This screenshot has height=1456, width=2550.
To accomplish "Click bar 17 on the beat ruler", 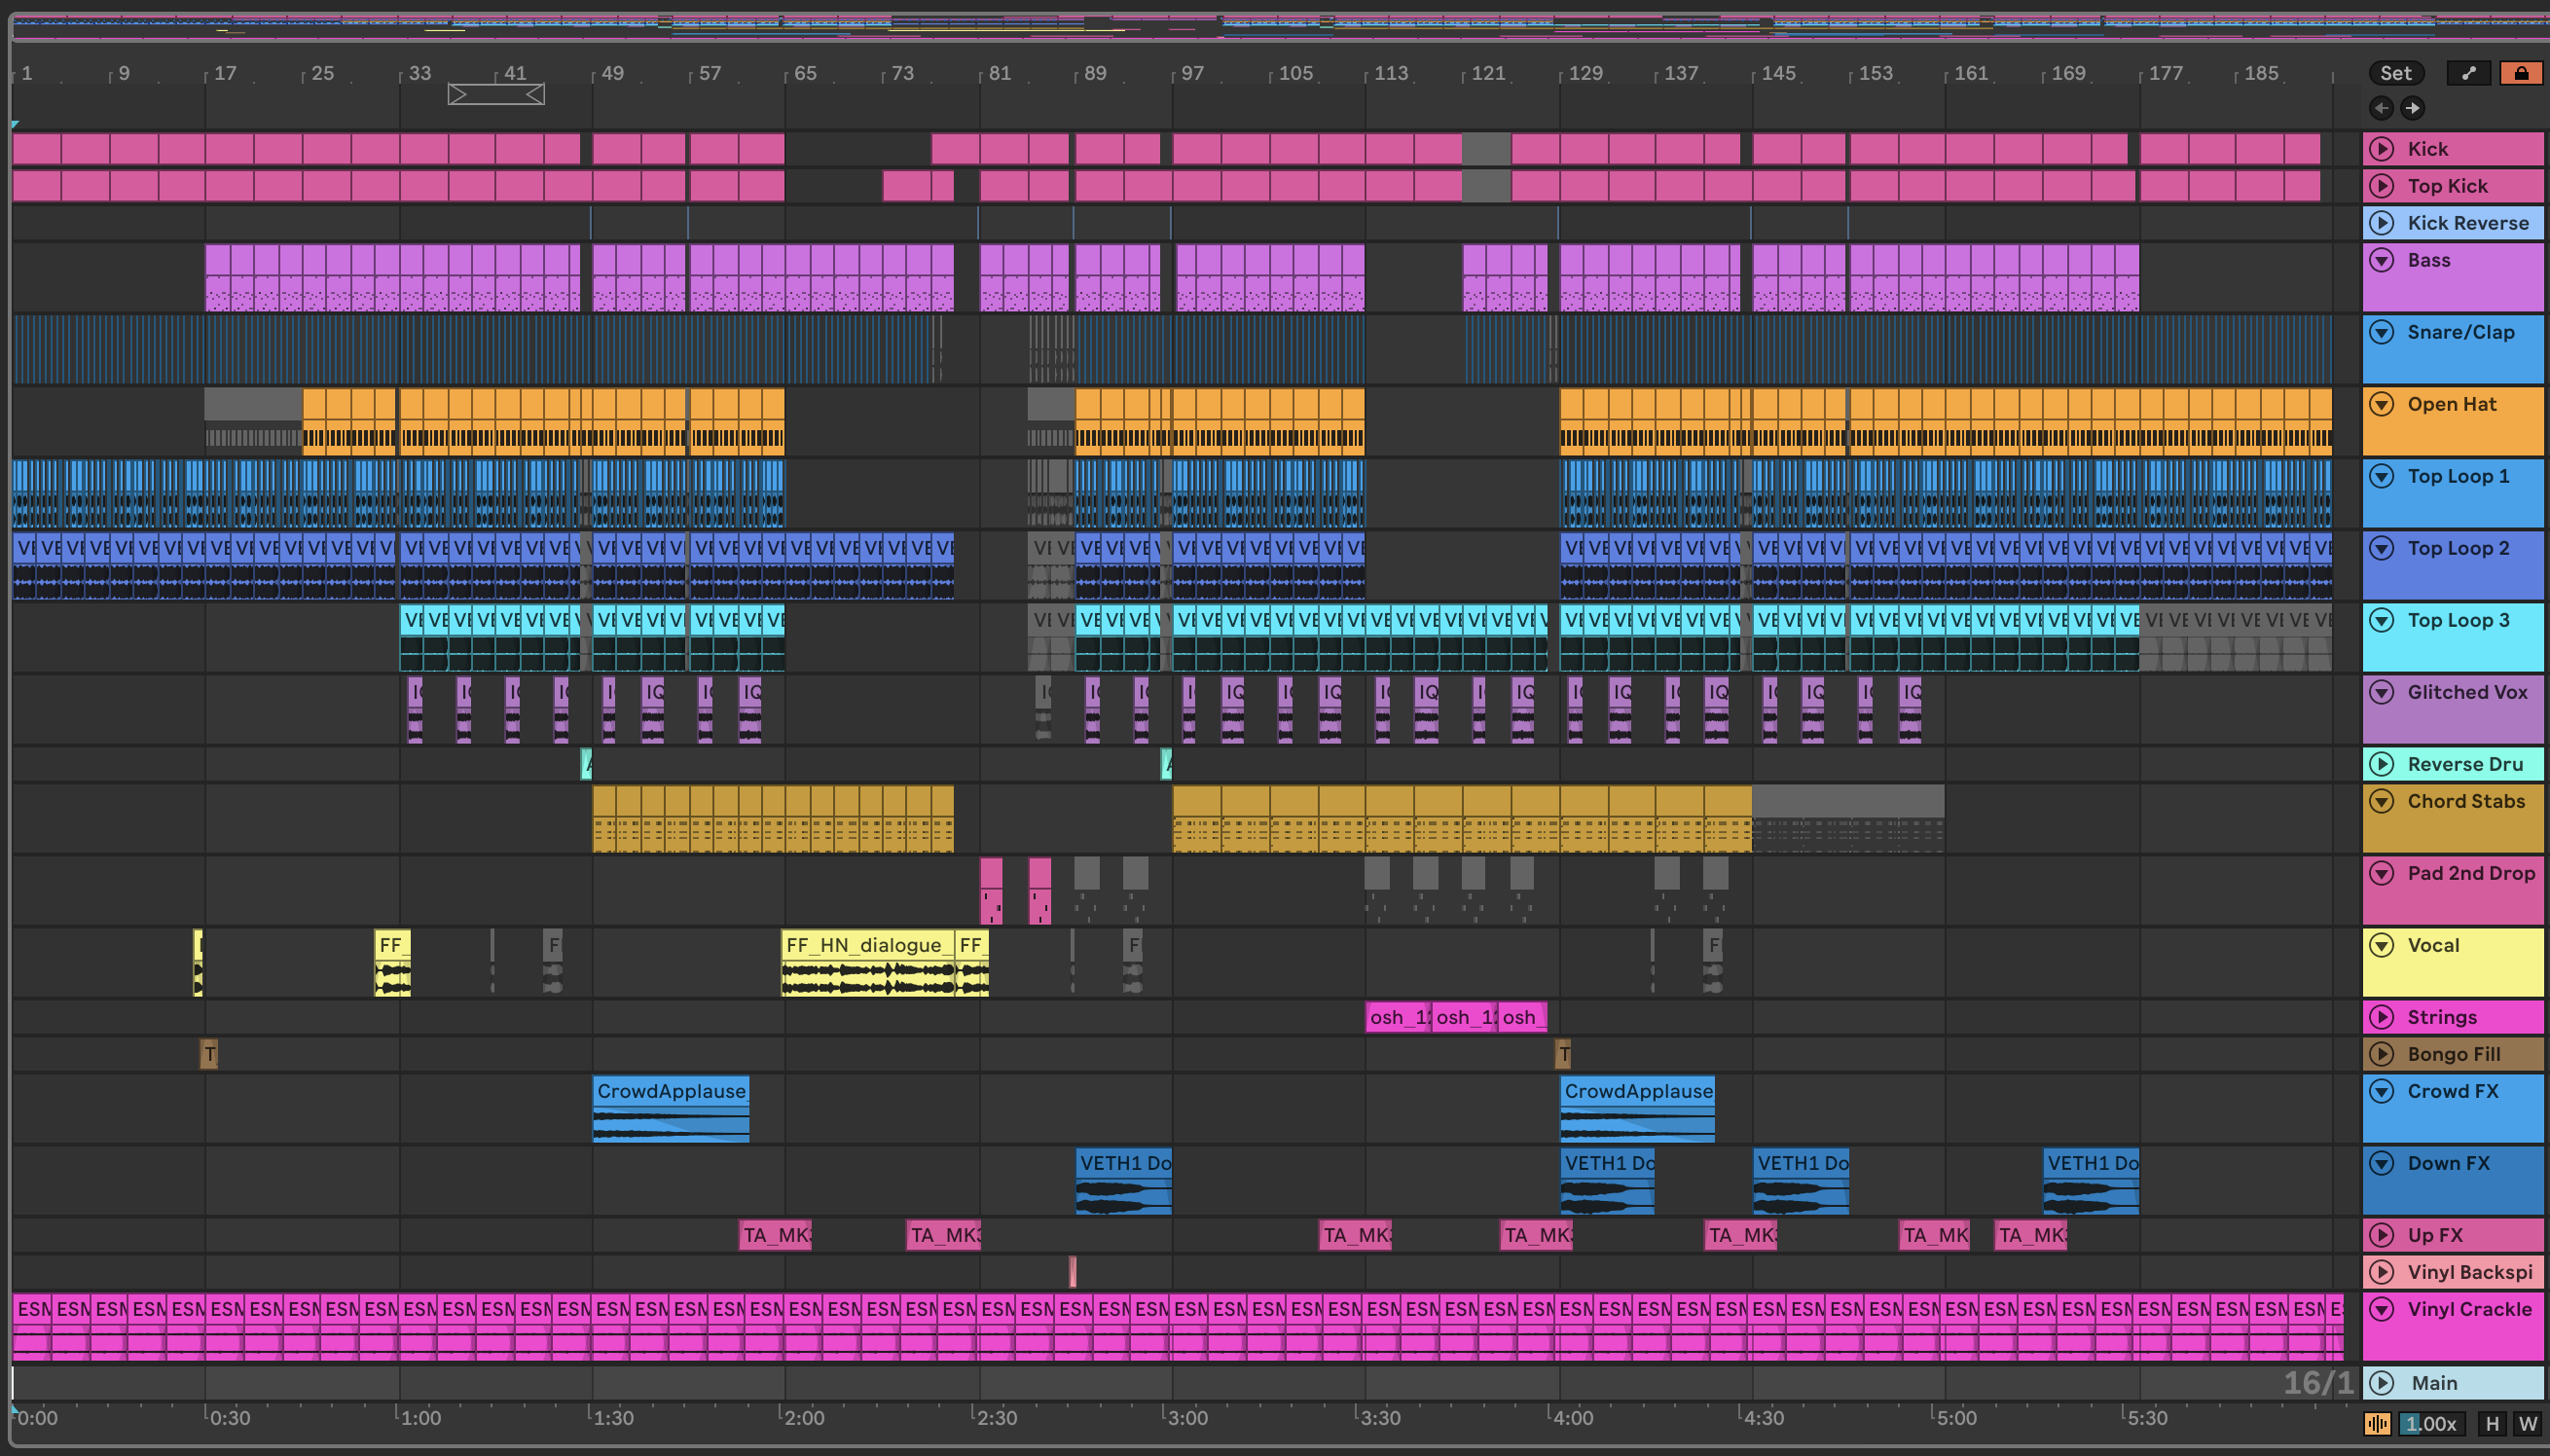I will (225, 73).
